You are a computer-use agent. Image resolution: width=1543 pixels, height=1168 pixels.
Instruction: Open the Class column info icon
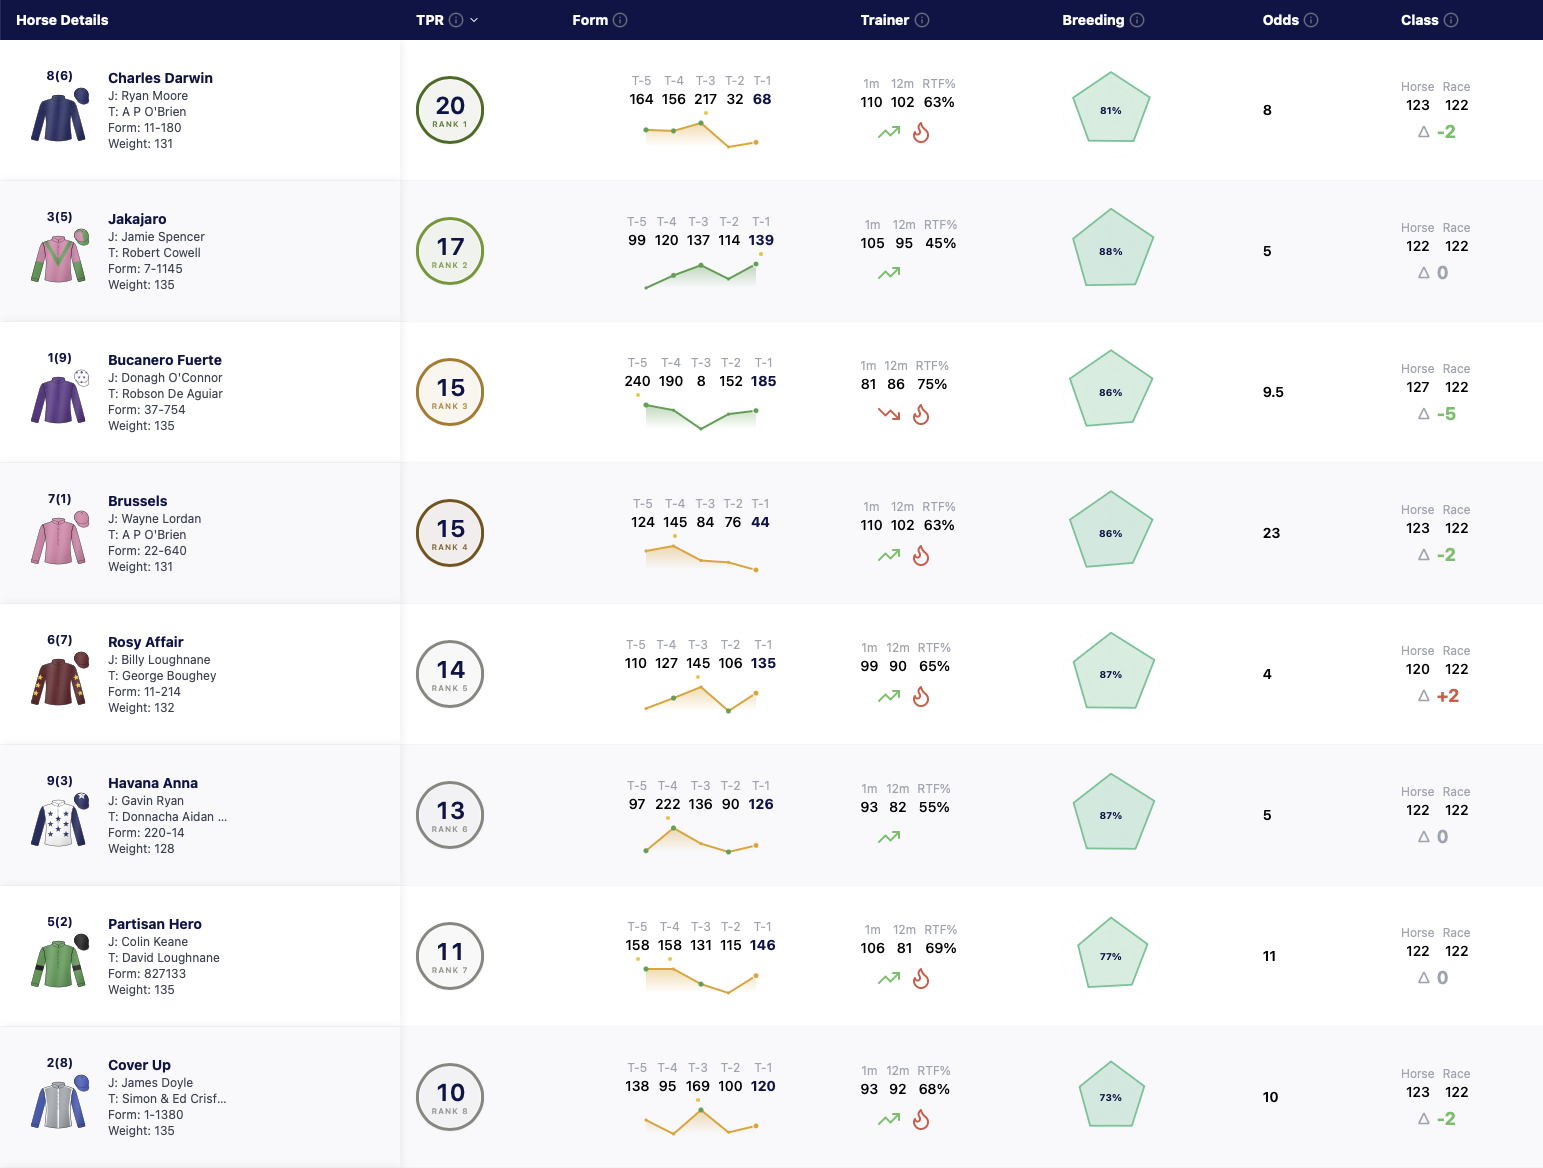1451,20
